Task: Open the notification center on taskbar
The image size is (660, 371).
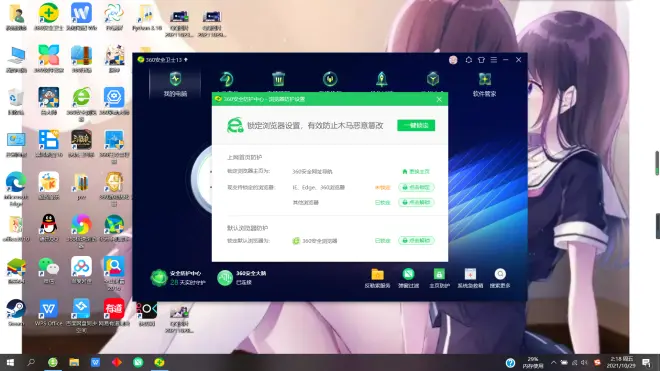Action: pos(647,363)
